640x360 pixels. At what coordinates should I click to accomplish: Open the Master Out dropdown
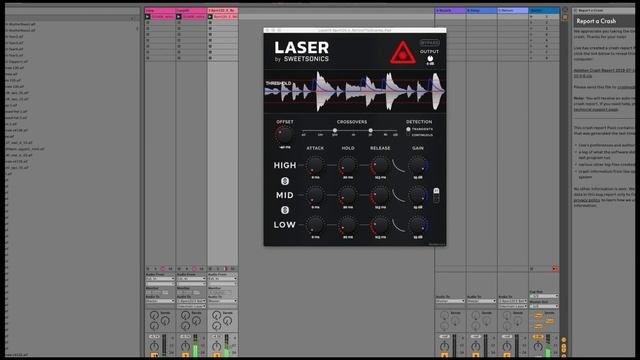click(x=544, y=306)
